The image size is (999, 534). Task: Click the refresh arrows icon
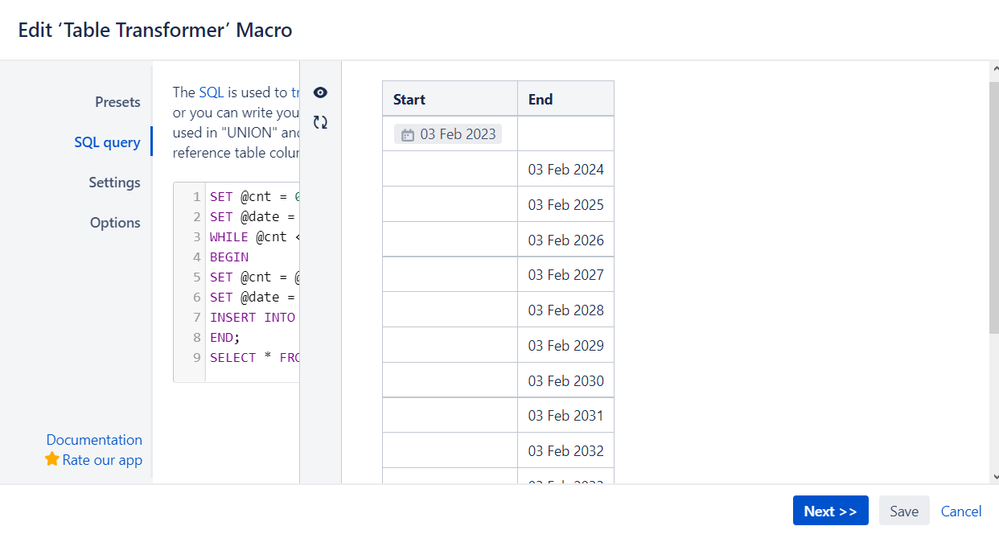click(x=320, y=122)
